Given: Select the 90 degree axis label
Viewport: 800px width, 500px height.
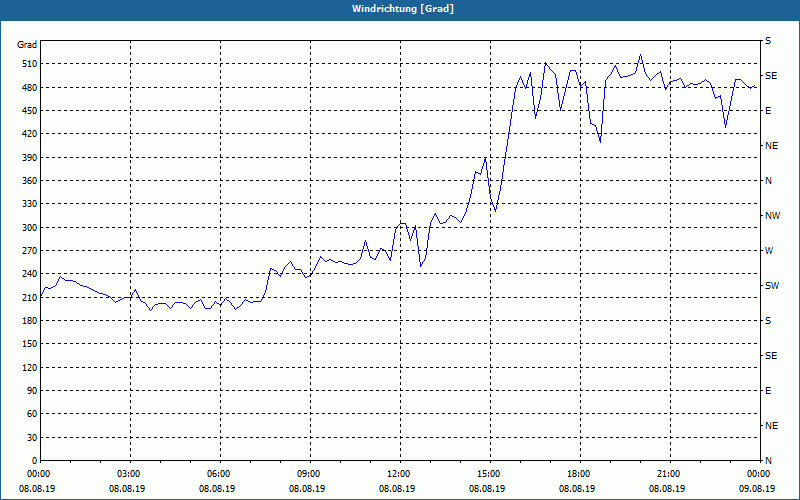Looking at the screenshot, I should (32, 391).
